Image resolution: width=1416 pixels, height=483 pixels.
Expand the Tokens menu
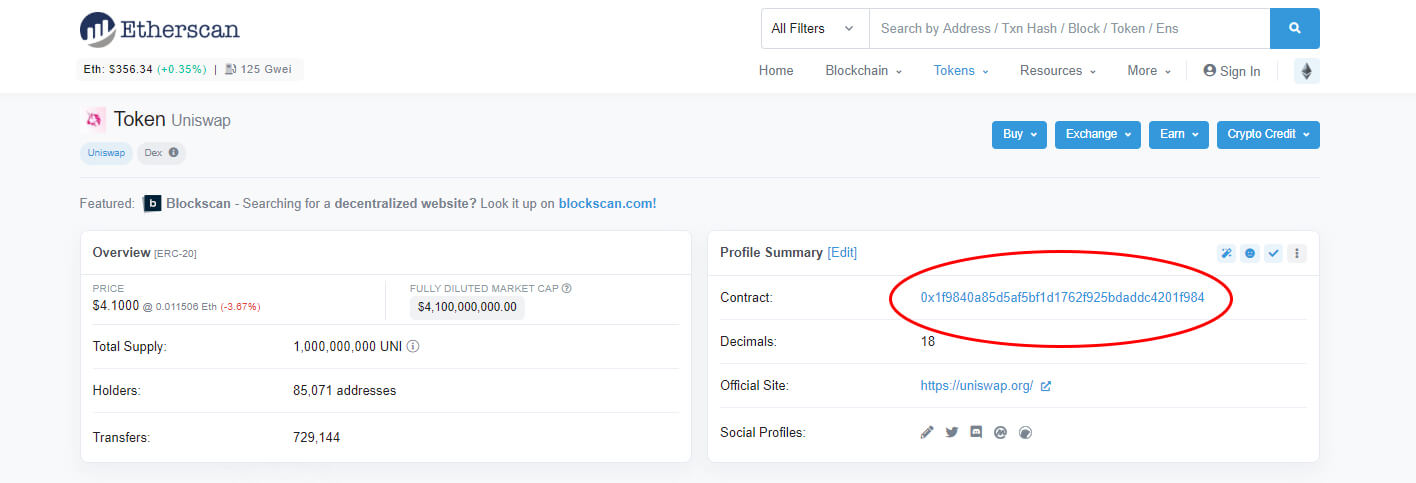(961, 71)
